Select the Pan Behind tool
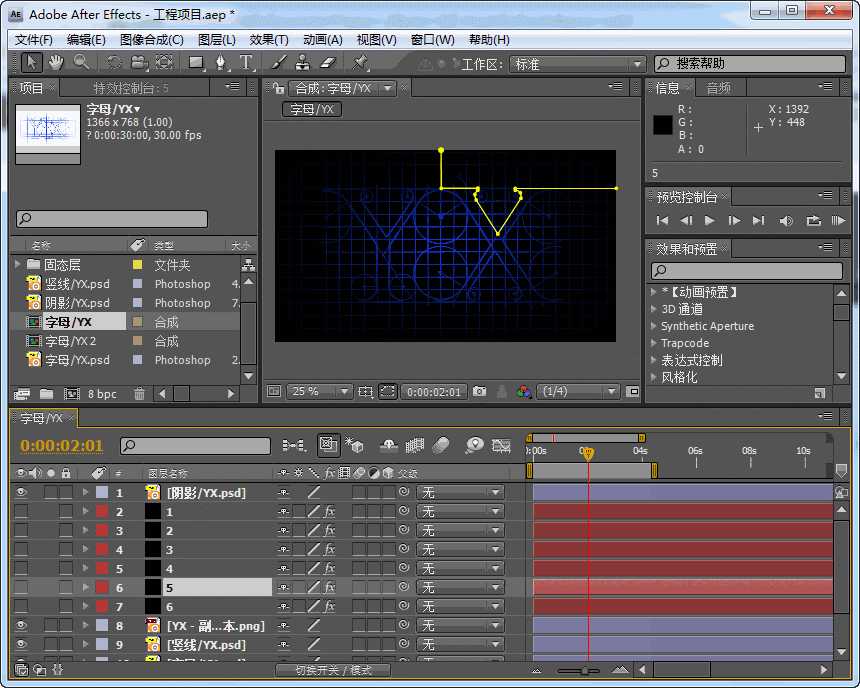 click(x=165, y=63)
